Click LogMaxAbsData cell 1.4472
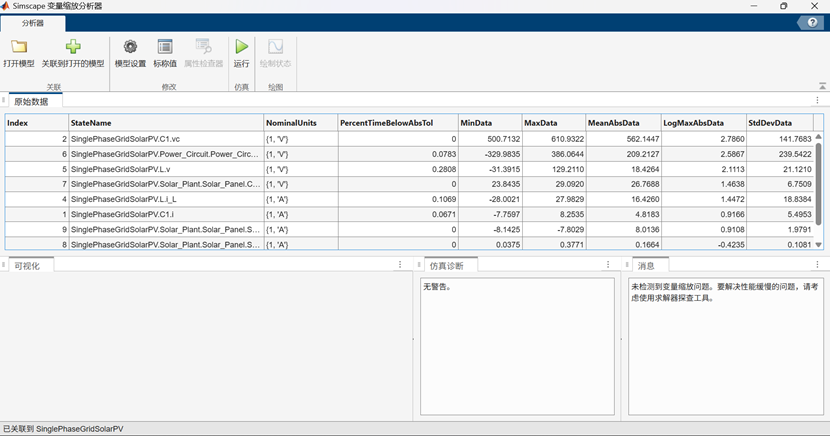Image resolution: width=830 pixels, height=436 pixels. point(703,199)
